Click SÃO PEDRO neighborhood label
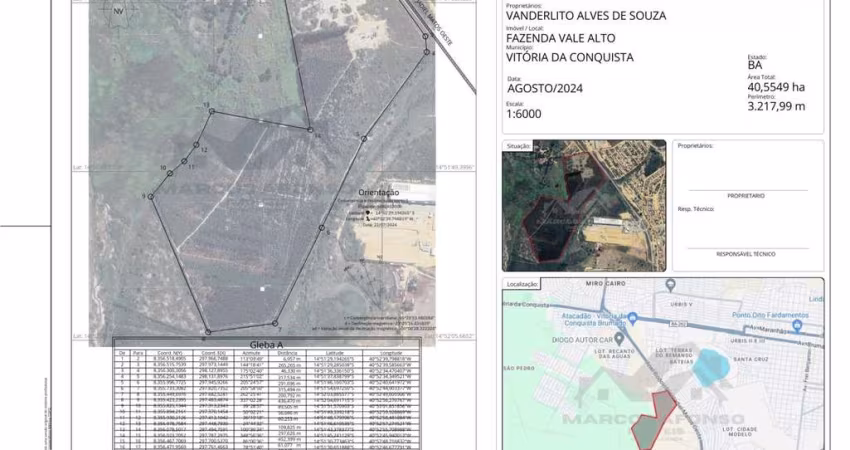 [x=519, y=368]
